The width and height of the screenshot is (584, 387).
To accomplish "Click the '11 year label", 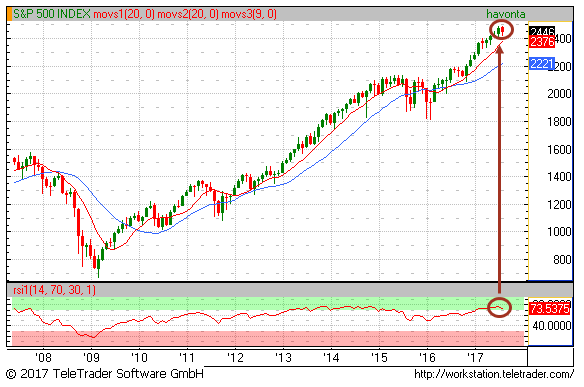I will point(187,358).
